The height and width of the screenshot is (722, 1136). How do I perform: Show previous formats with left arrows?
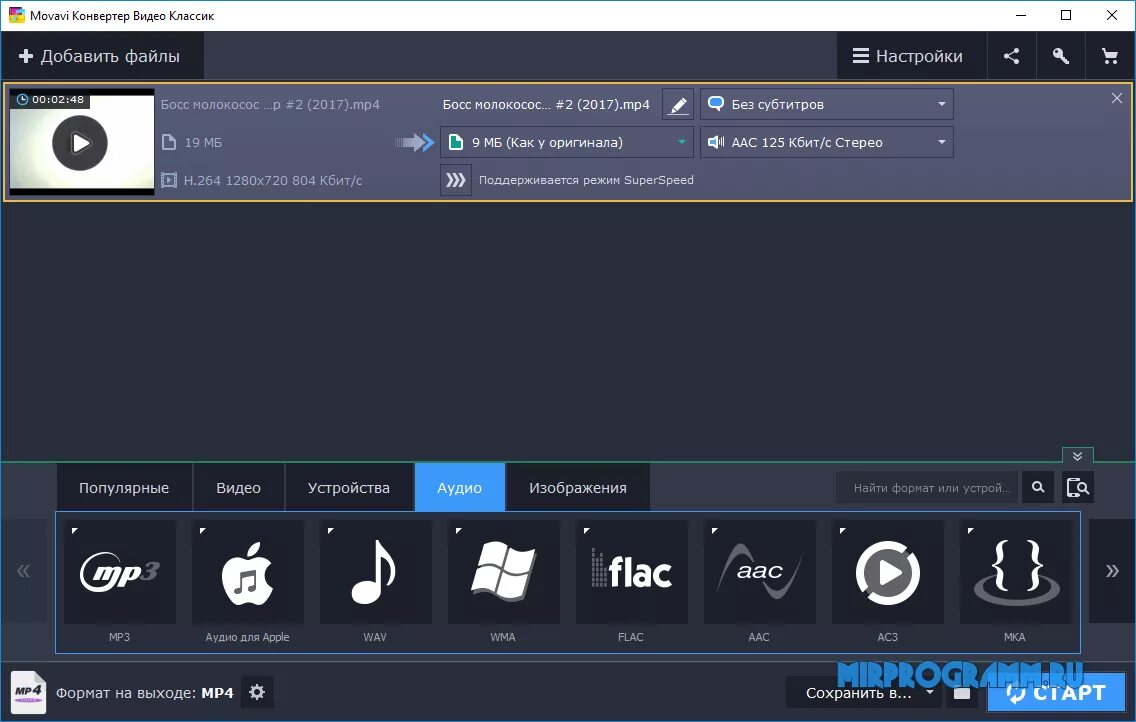(x=24, y=571)
